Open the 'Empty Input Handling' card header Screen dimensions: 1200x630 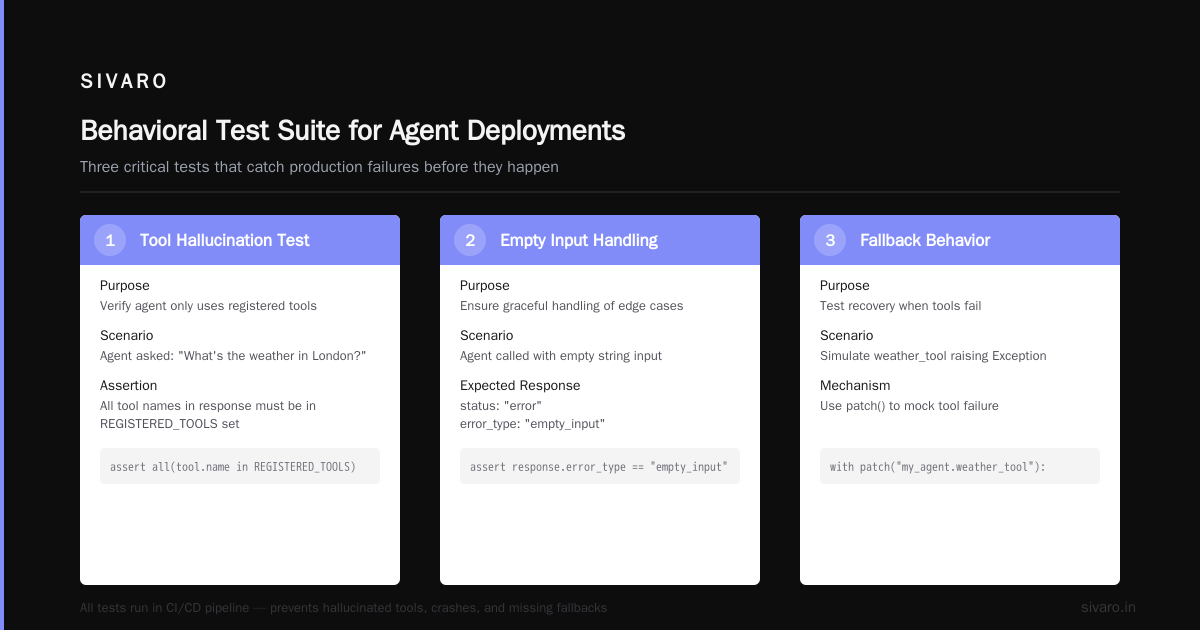(600, 240)
